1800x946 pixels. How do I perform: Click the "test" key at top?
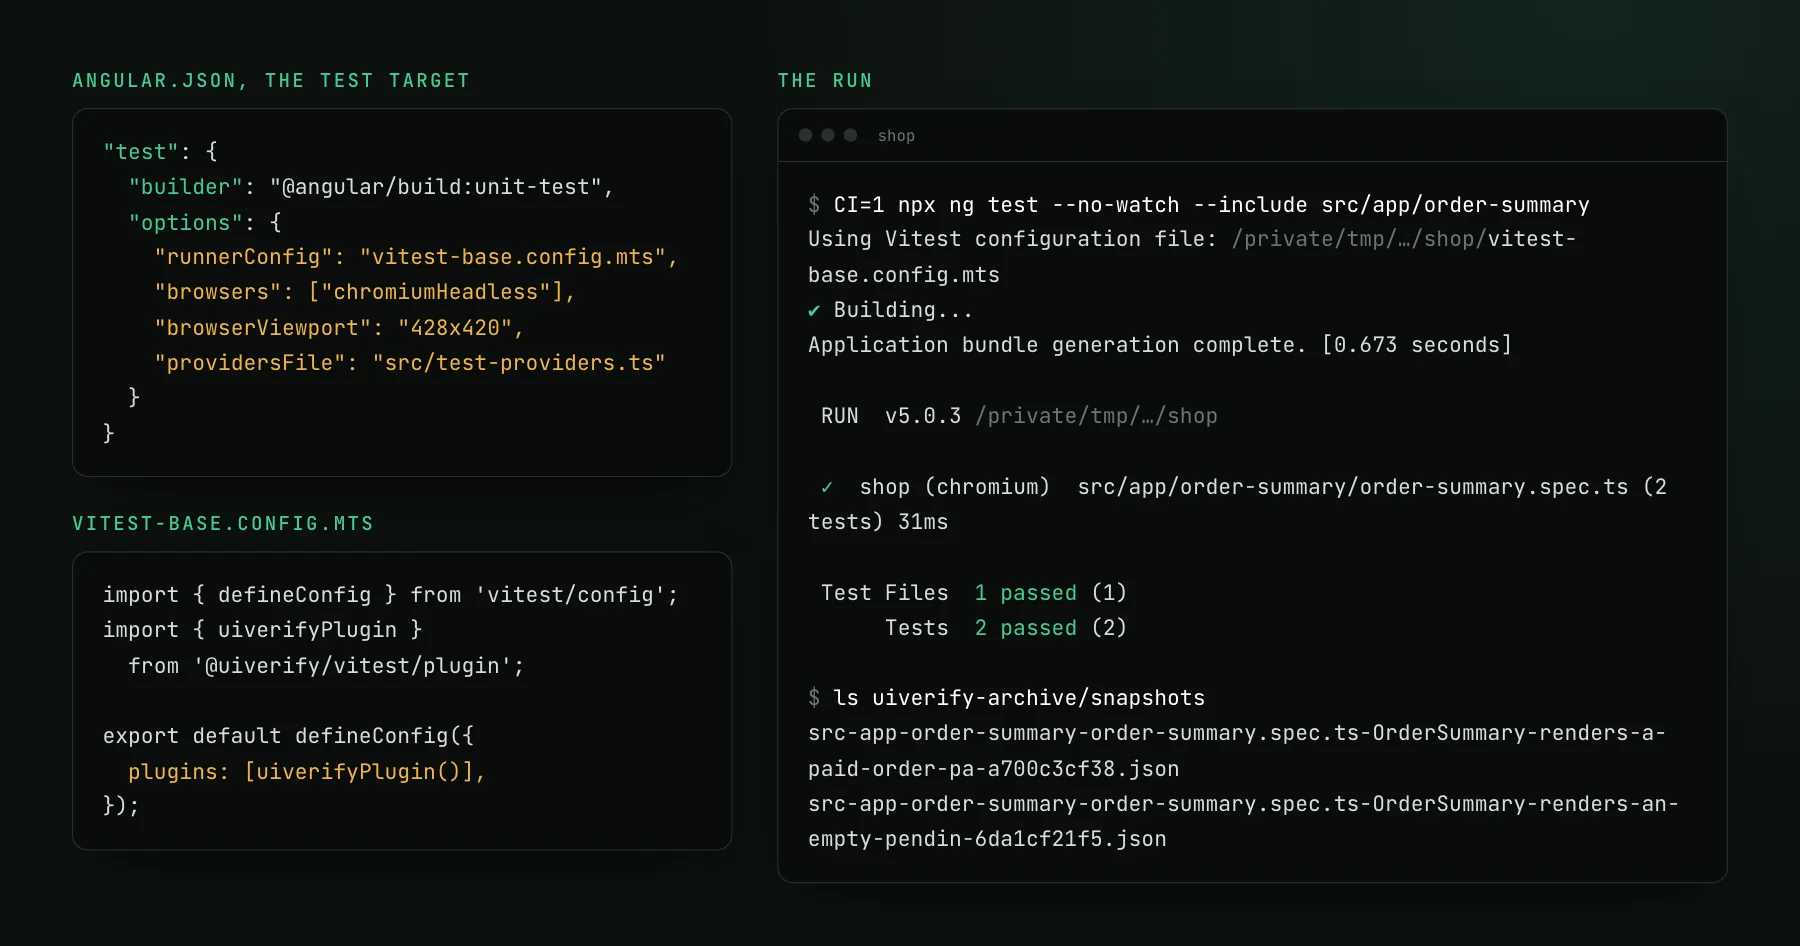click(x=141, y=152)
